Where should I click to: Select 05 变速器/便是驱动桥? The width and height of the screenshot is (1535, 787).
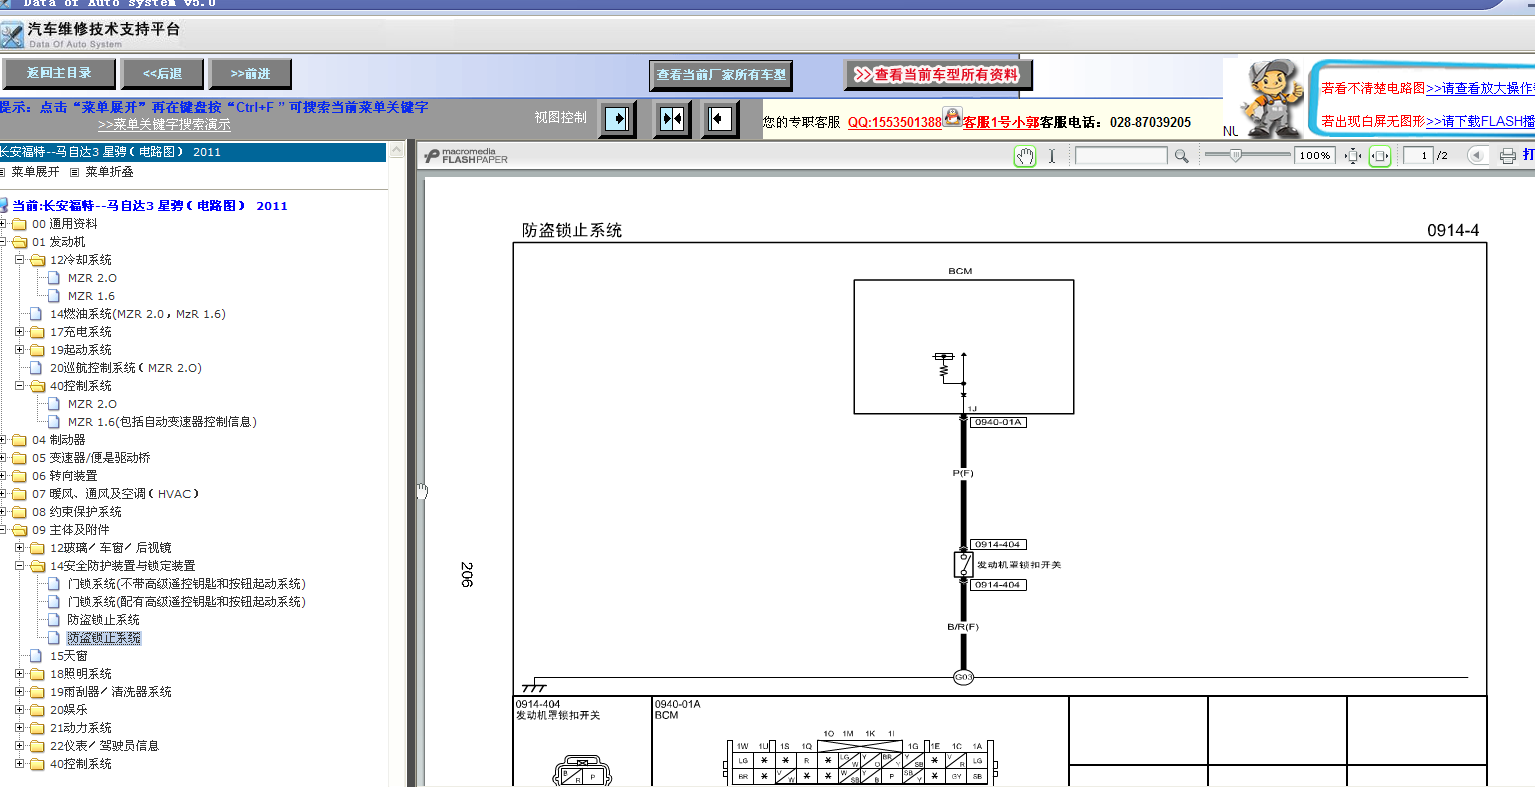[x=91, y=458]
